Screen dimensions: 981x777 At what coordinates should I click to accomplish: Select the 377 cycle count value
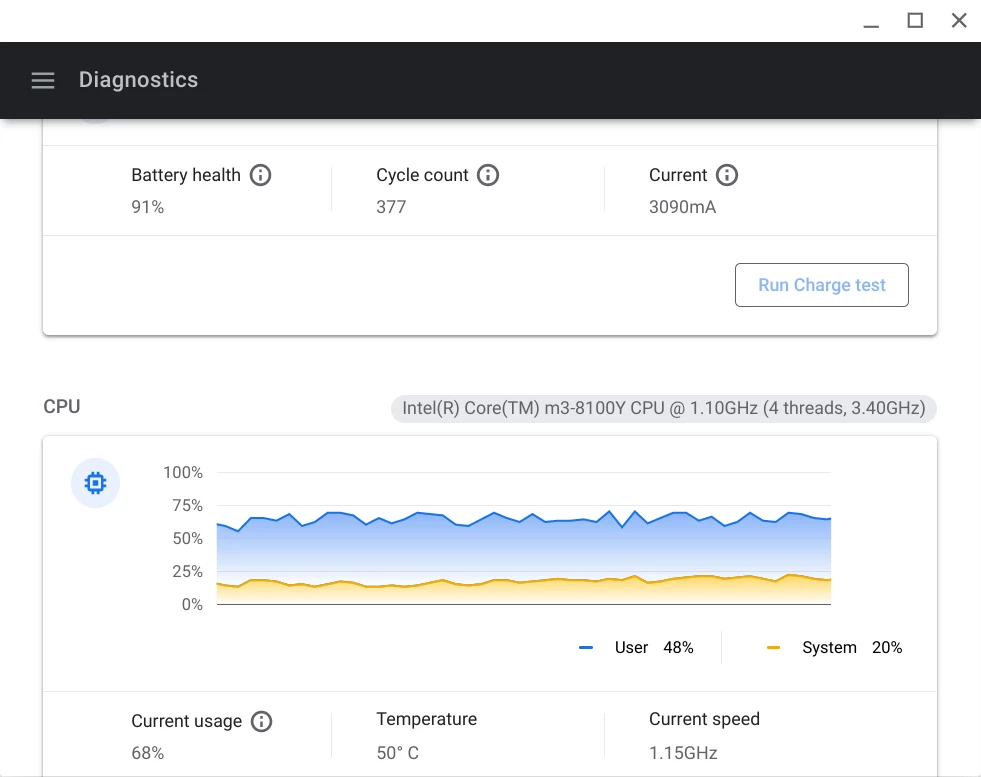pyautogui.click(x=391, y=207)
